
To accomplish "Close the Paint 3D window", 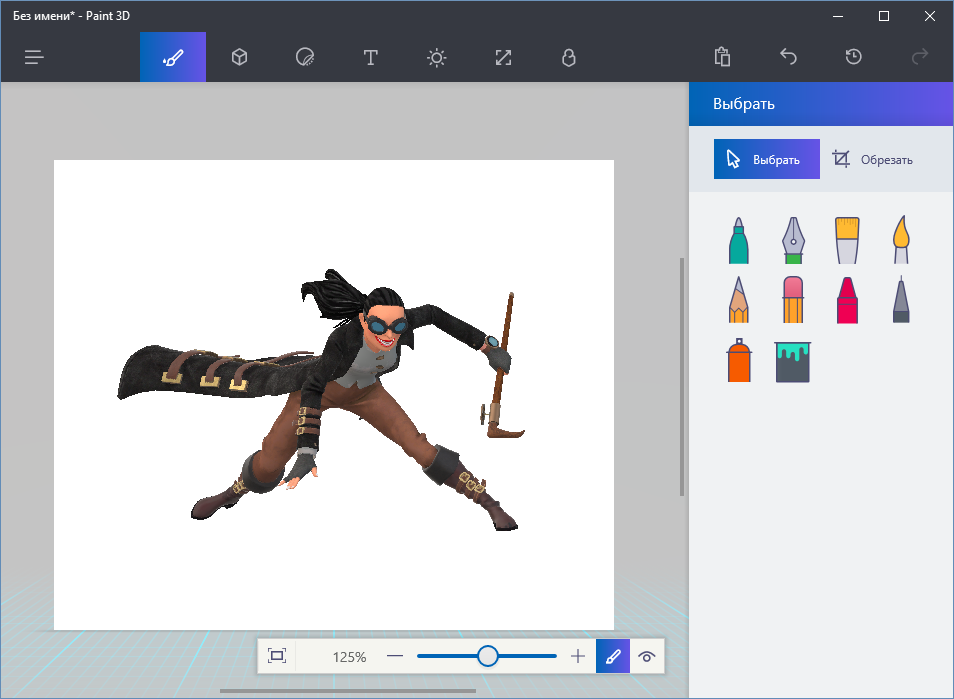I will [x=930, y=16].
